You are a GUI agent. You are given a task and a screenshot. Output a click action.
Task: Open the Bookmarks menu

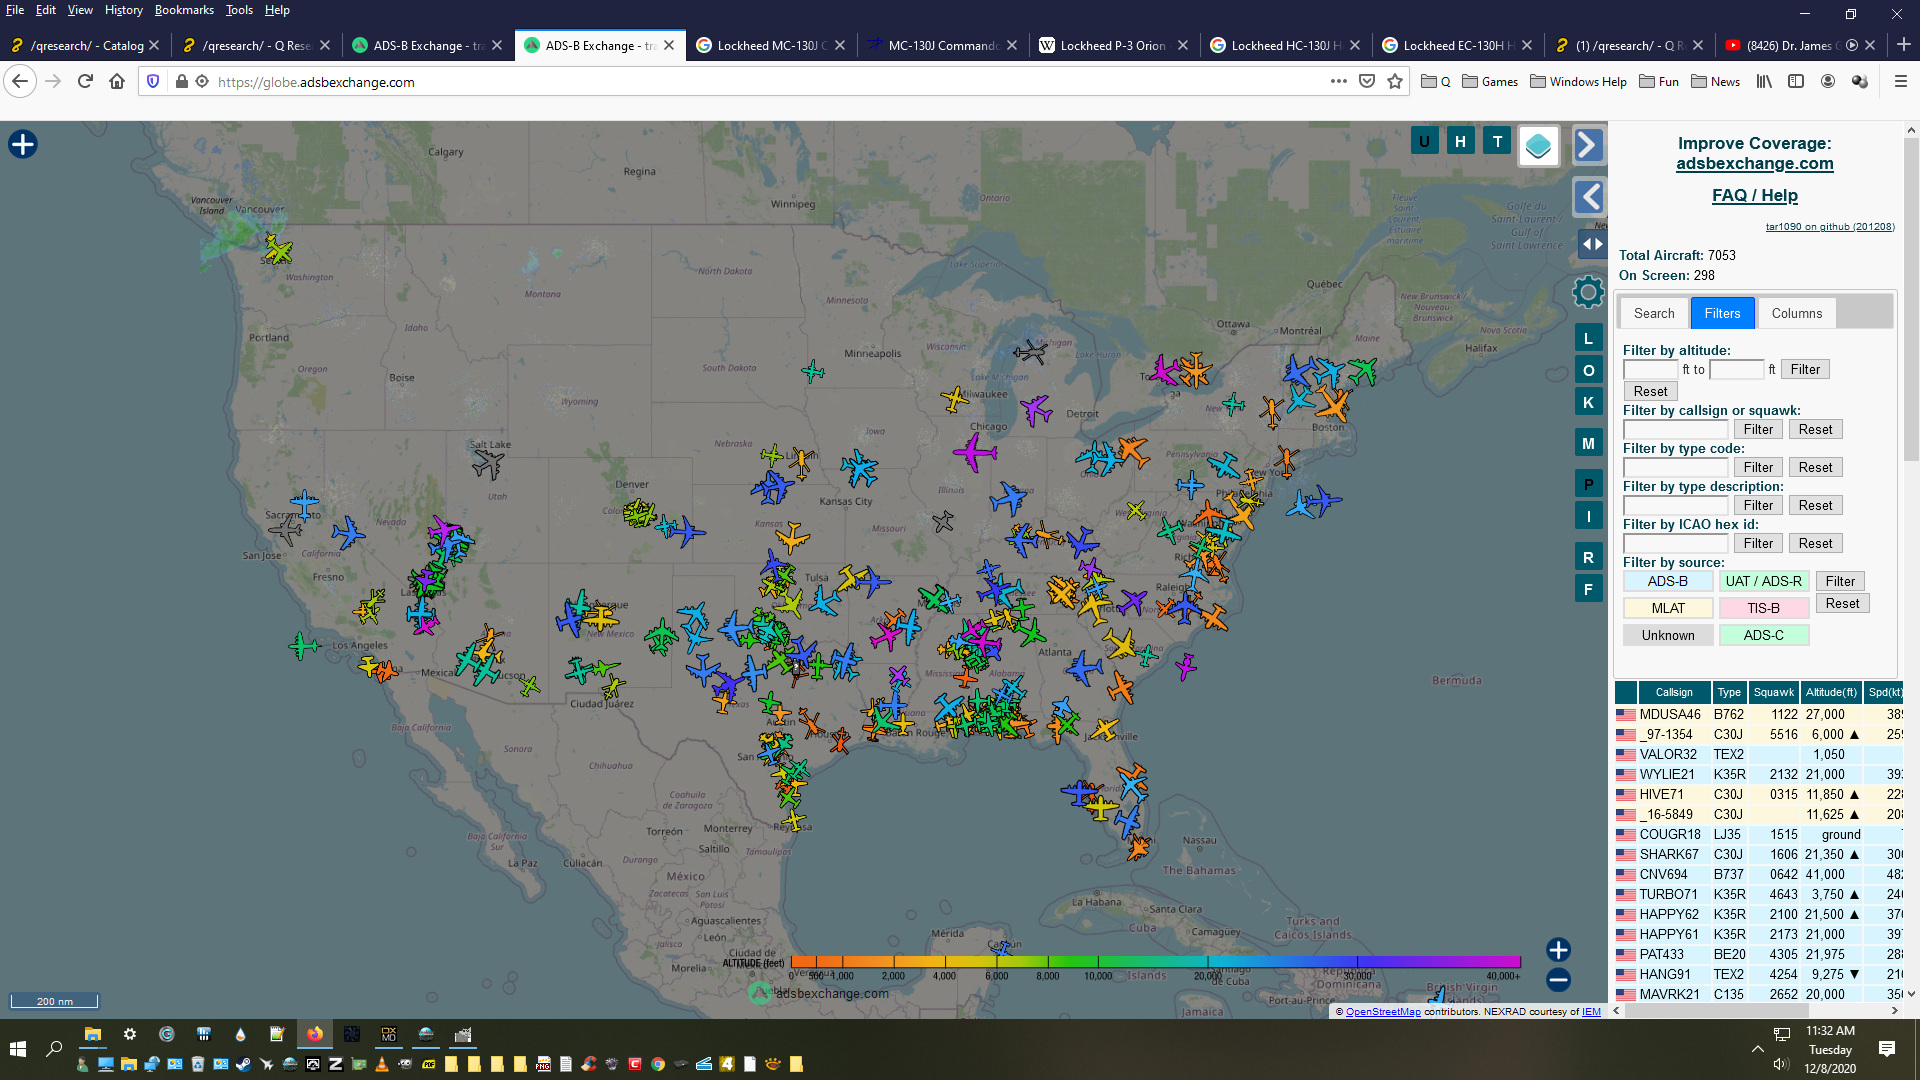click(184, 10)
